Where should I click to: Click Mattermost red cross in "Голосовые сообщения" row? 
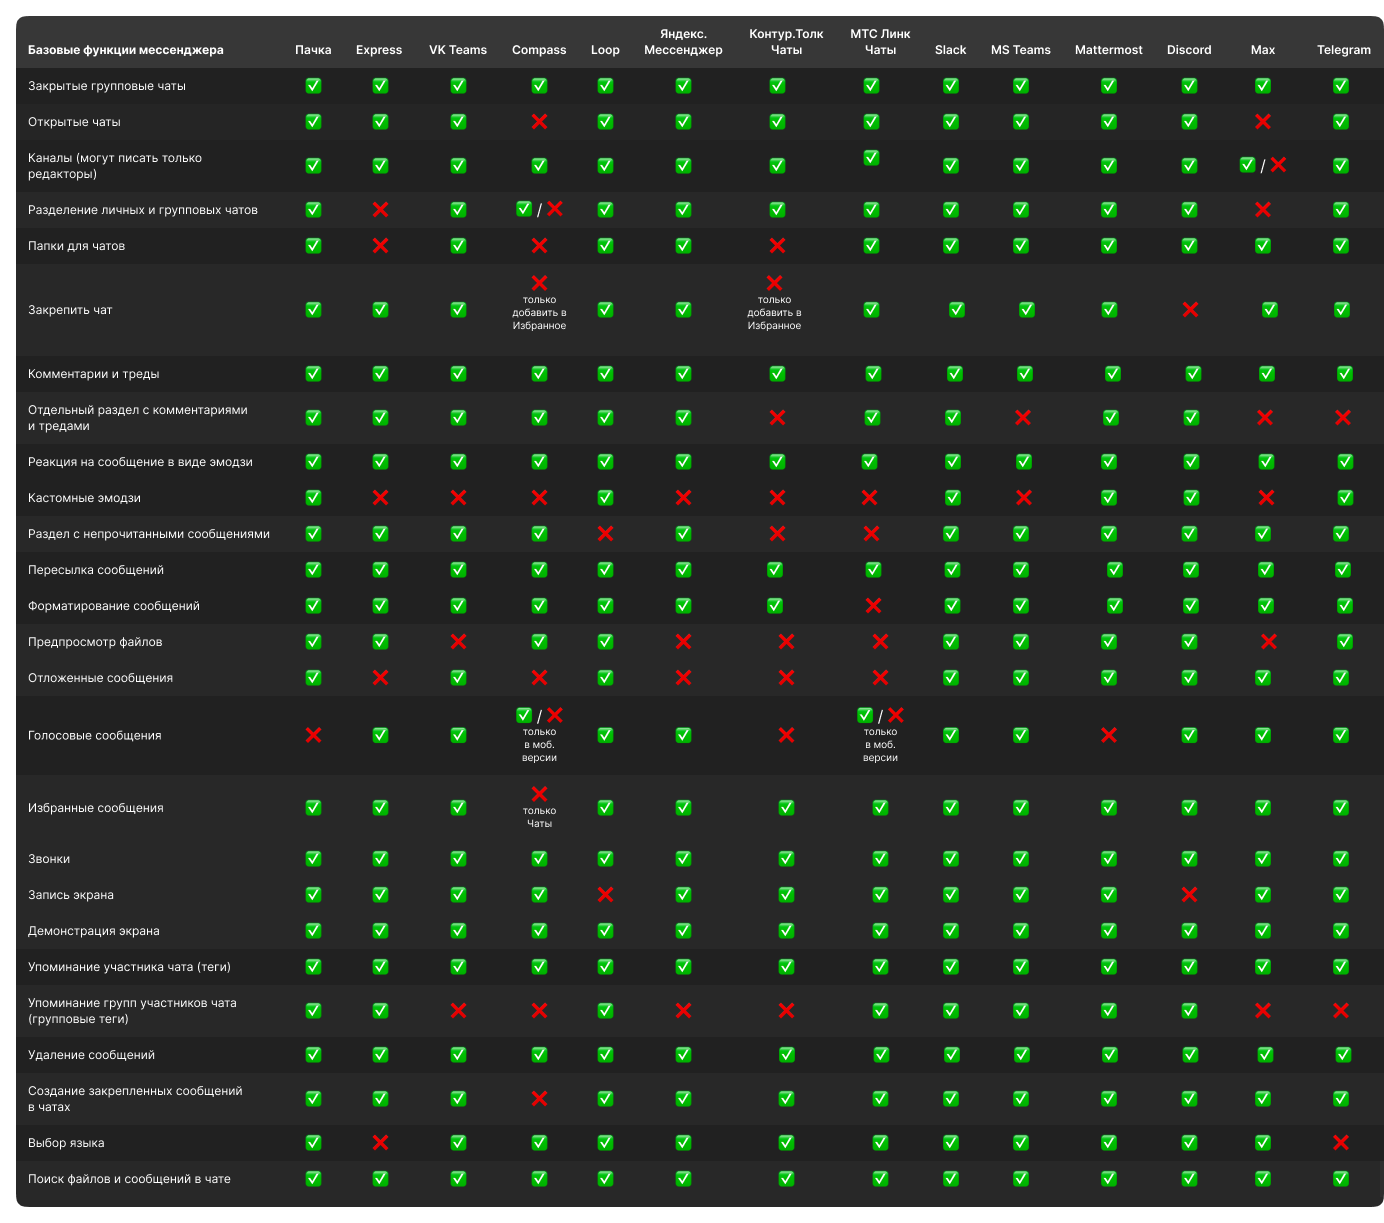coord(1109,735)
